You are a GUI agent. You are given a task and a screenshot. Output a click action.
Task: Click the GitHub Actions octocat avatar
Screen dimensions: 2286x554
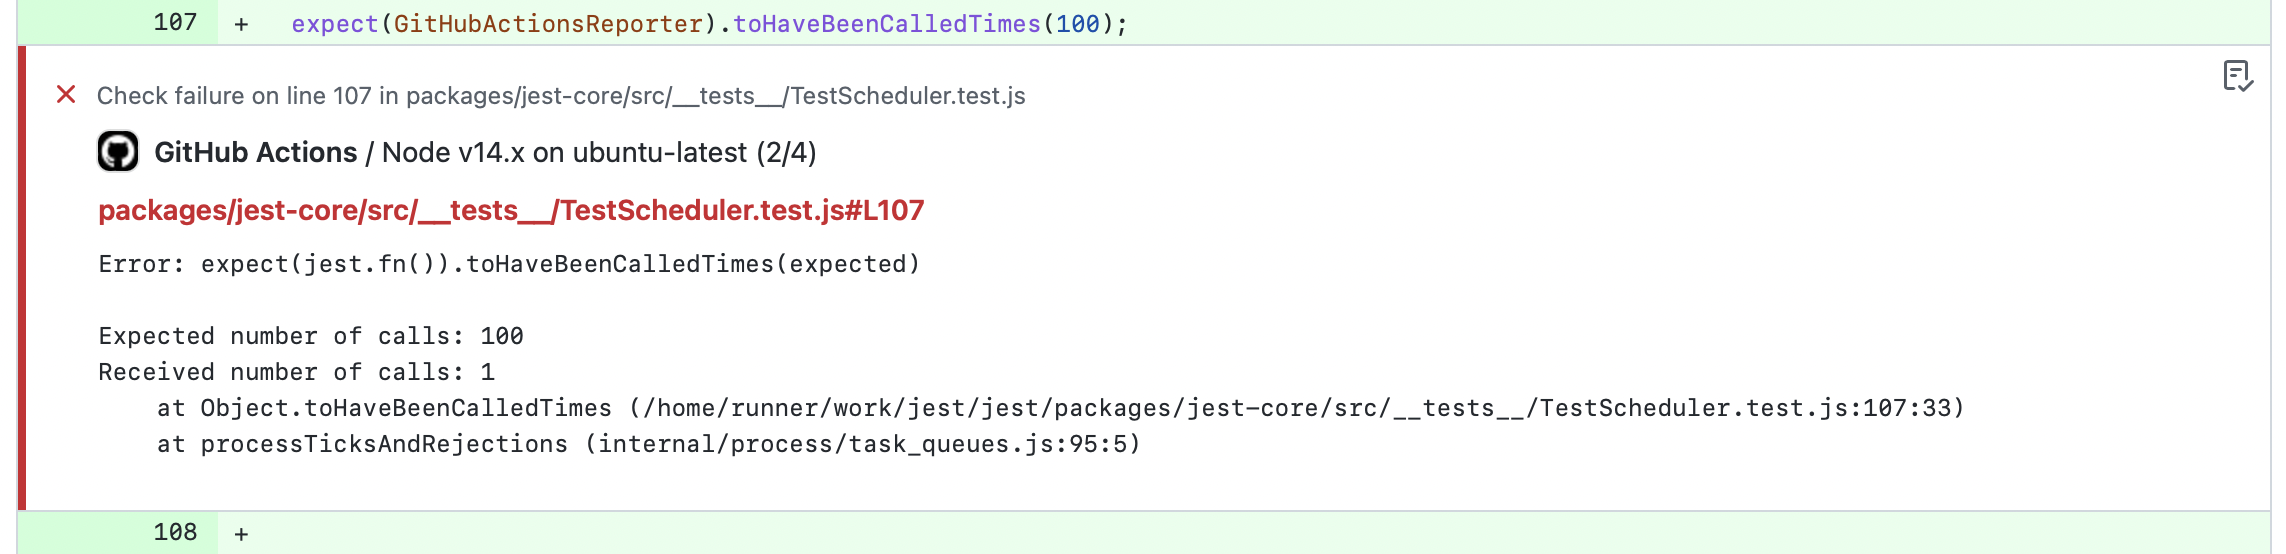118,152
